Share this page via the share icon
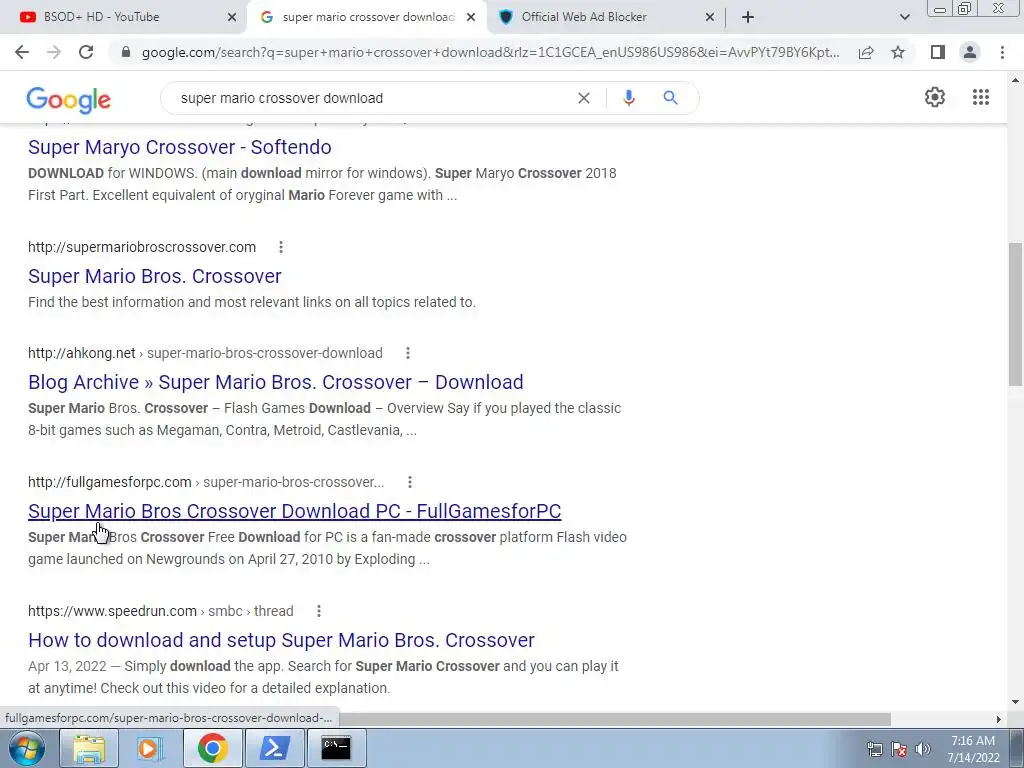1024x768 pixels. 866,52
